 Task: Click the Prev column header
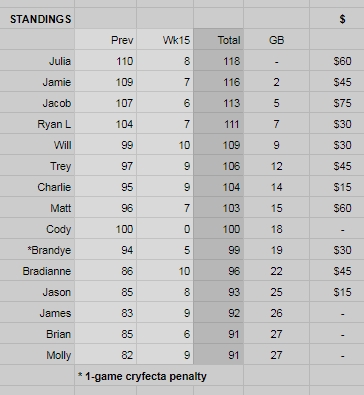coord(106,40)
